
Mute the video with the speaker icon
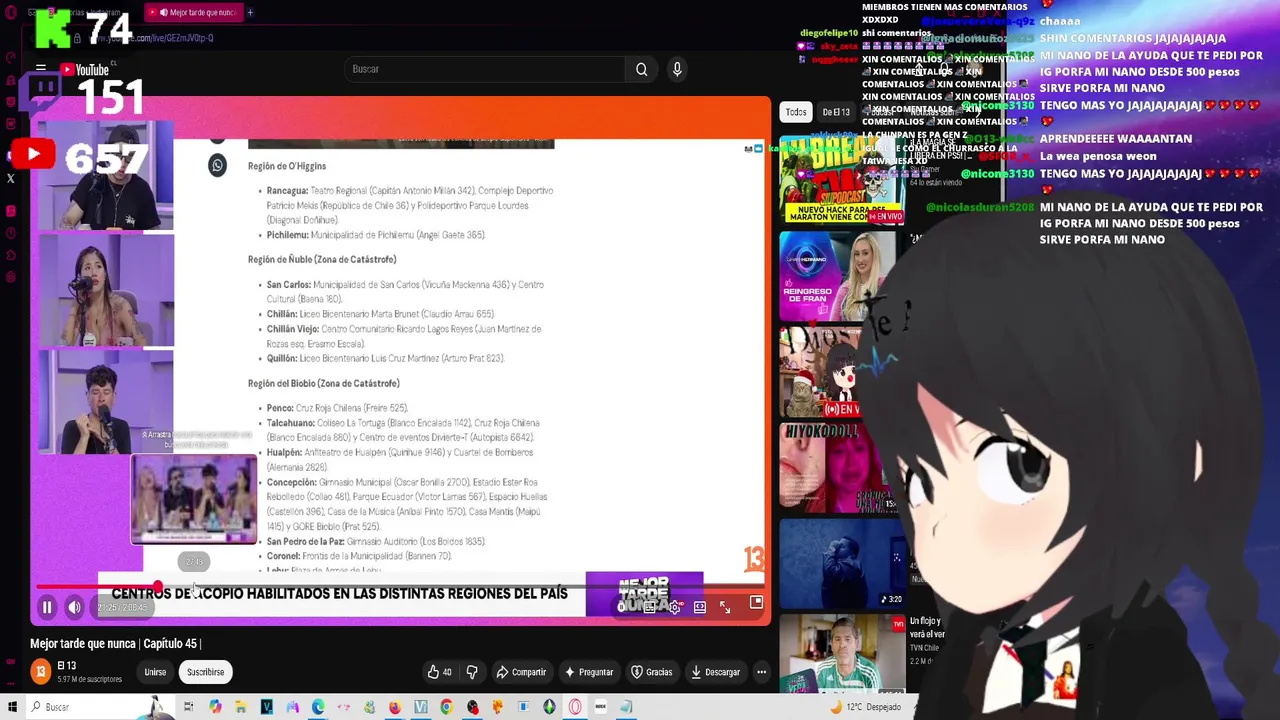74,607
